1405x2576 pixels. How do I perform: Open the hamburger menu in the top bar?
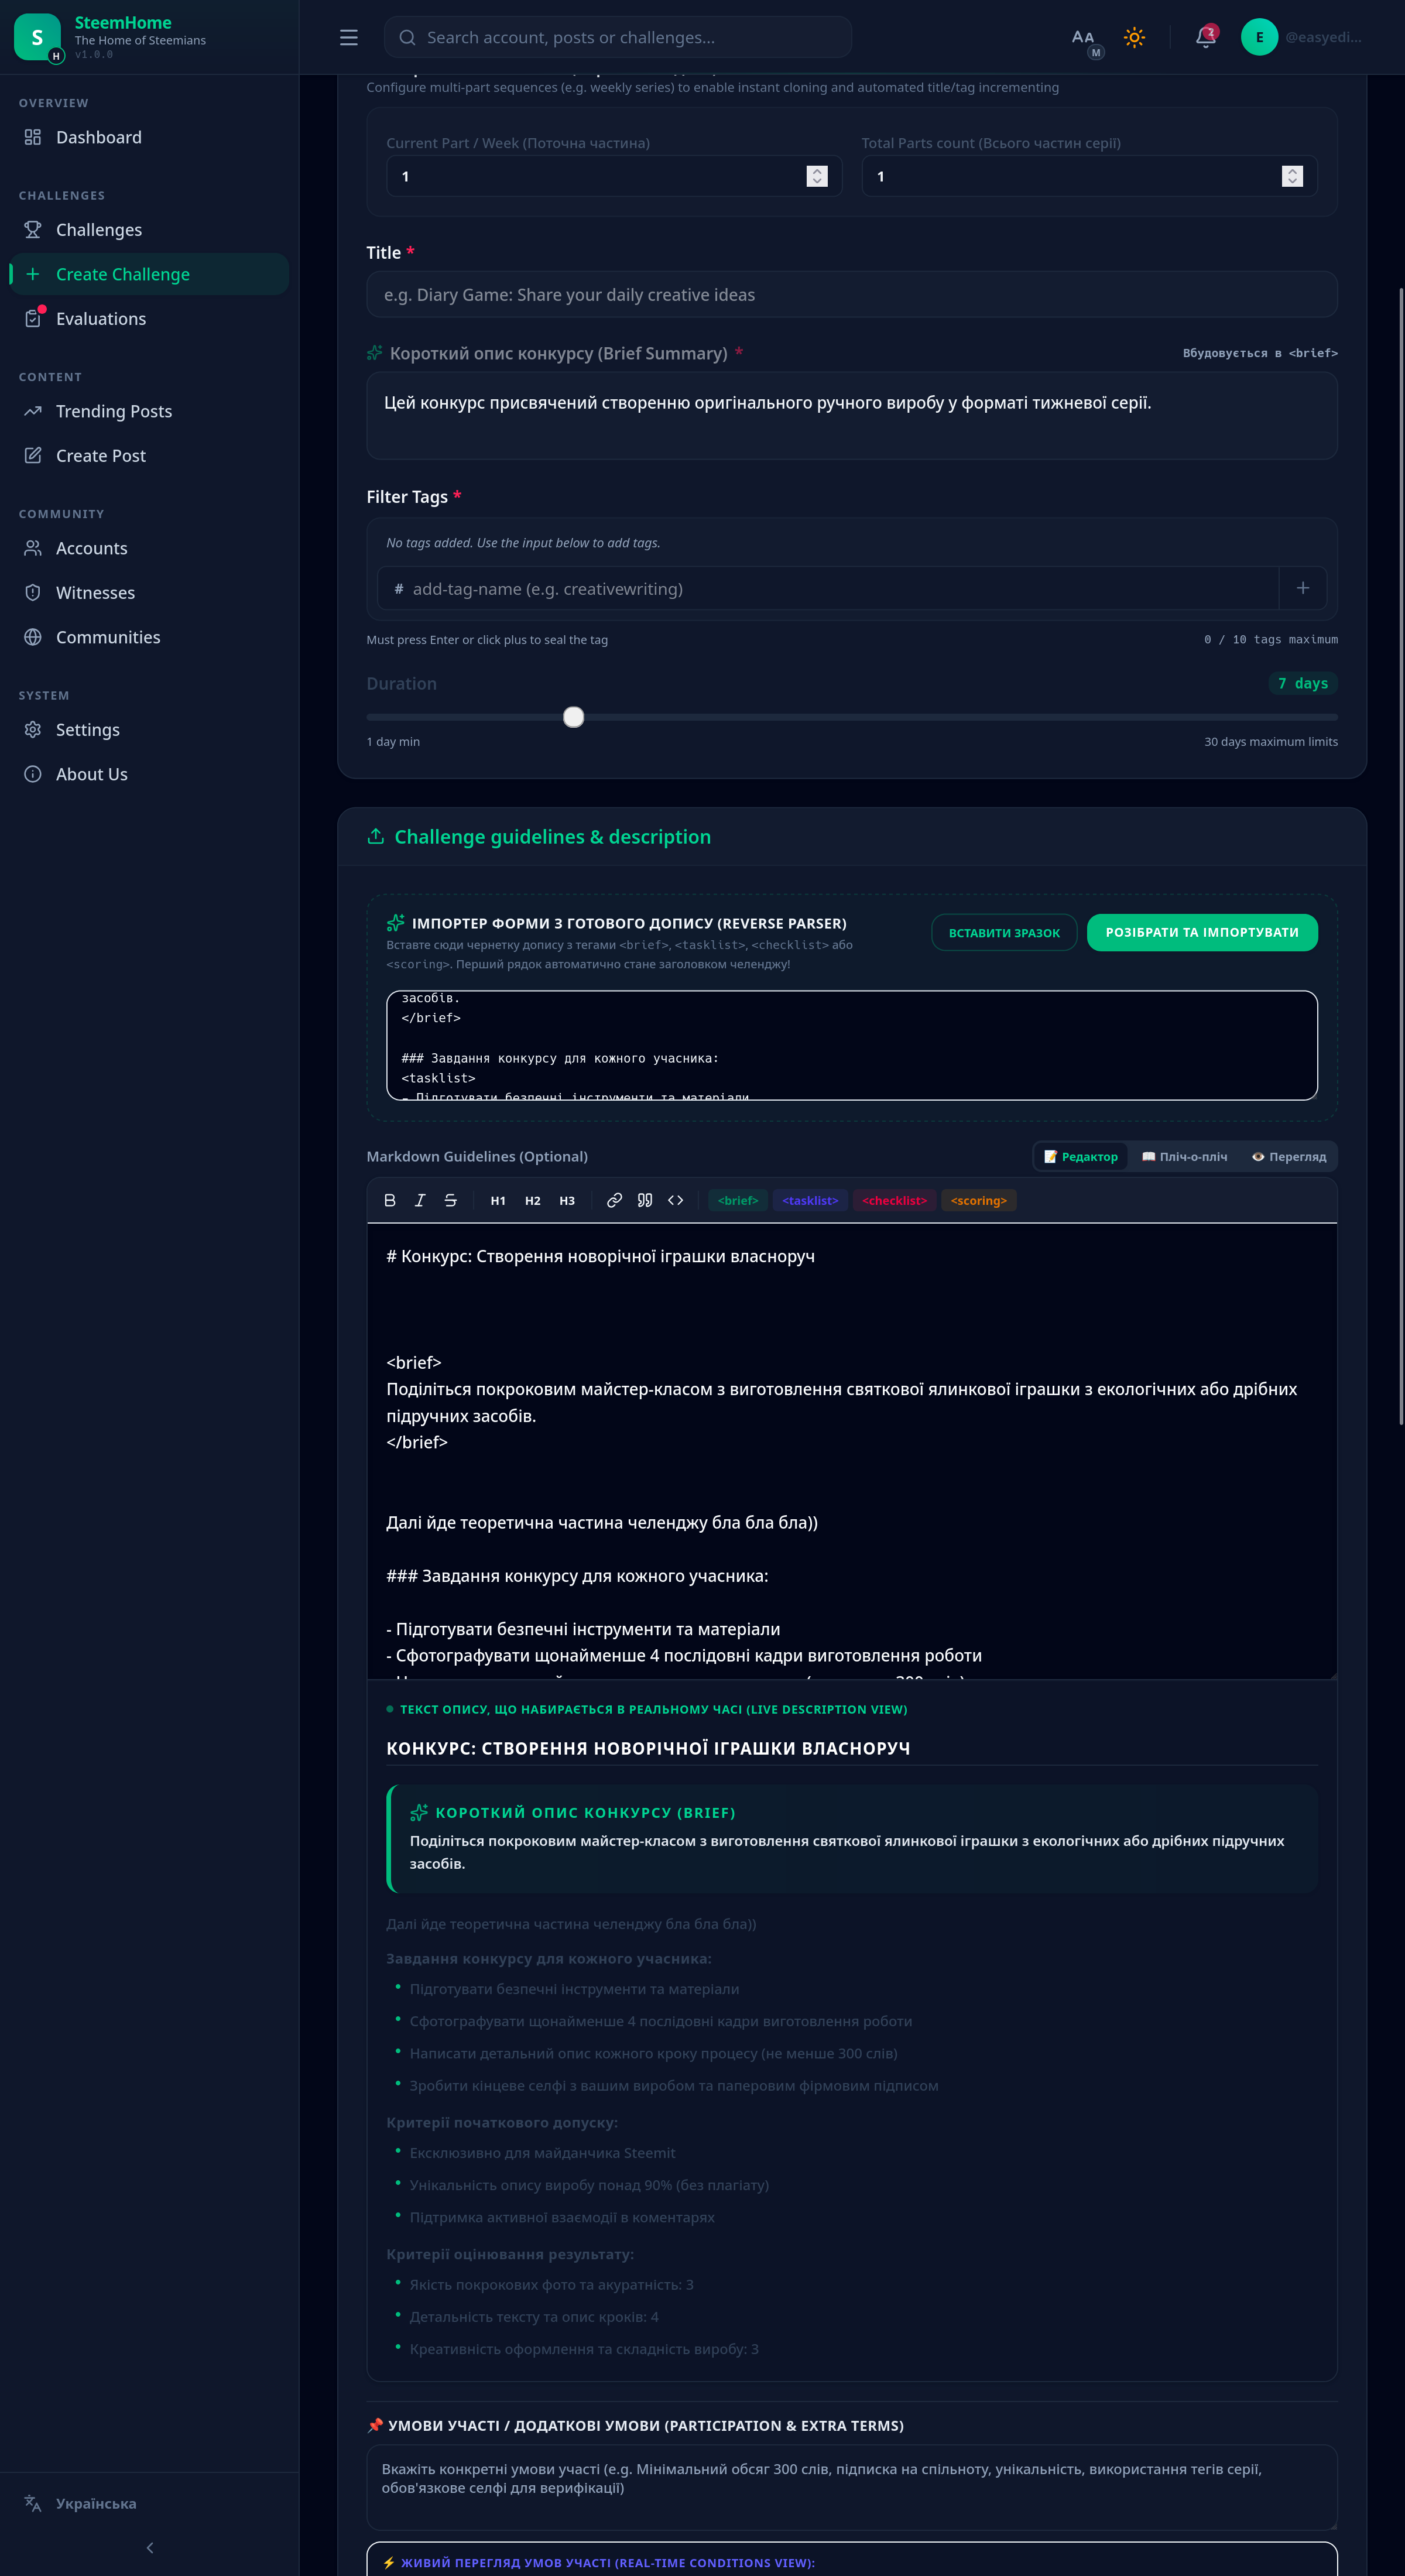[x=348, y=37]
